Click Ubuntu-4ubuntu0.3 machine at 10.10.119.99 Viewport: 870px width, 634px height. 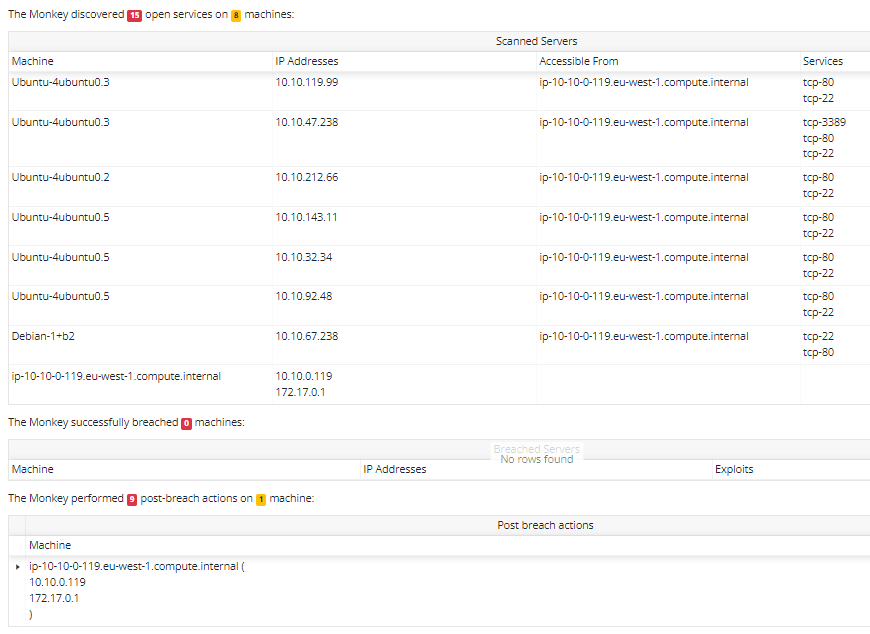tap(60, 82)
